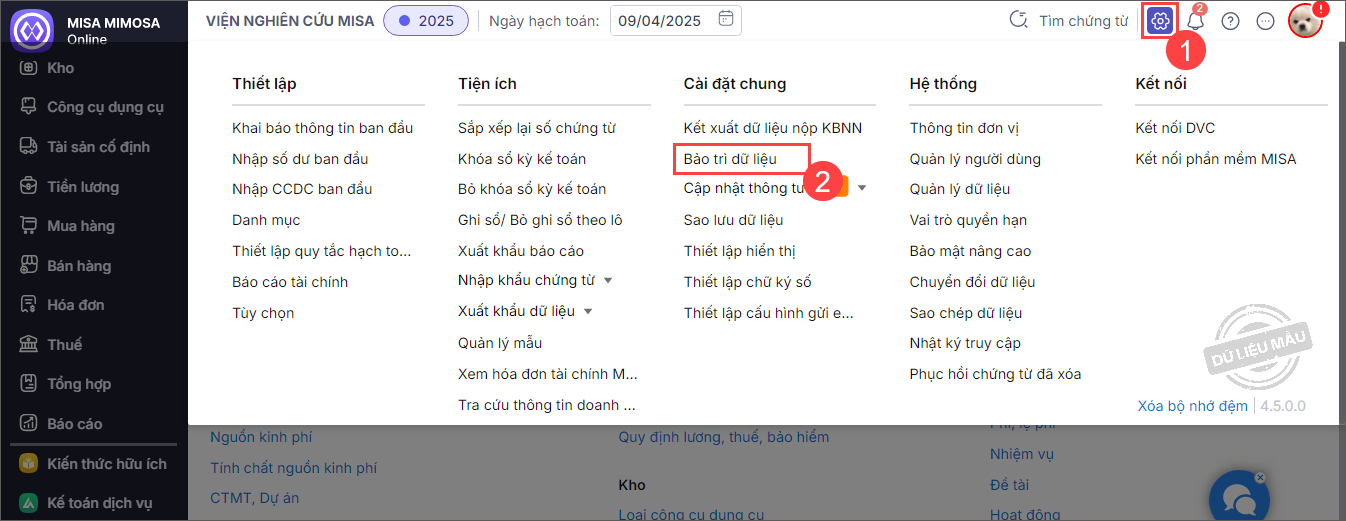Close the chat bubble with small x
This screenshot has width=1346, height=521.
pyautogui.click(x=1261, y=477)
